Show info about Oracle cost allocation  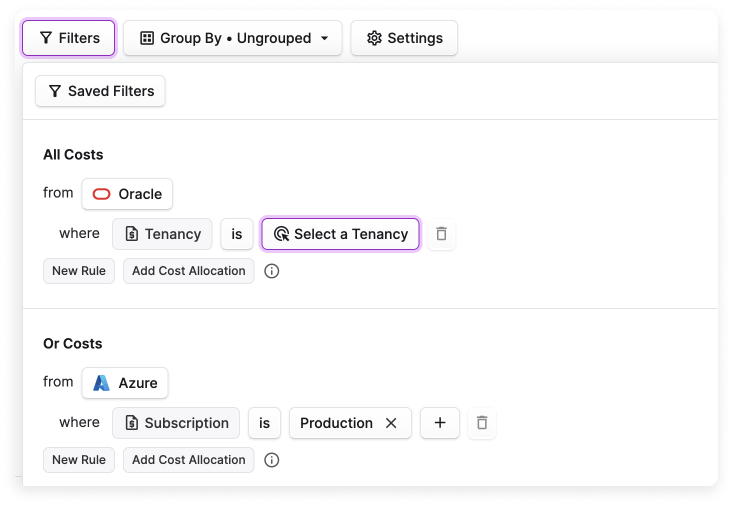pos(272,271)
